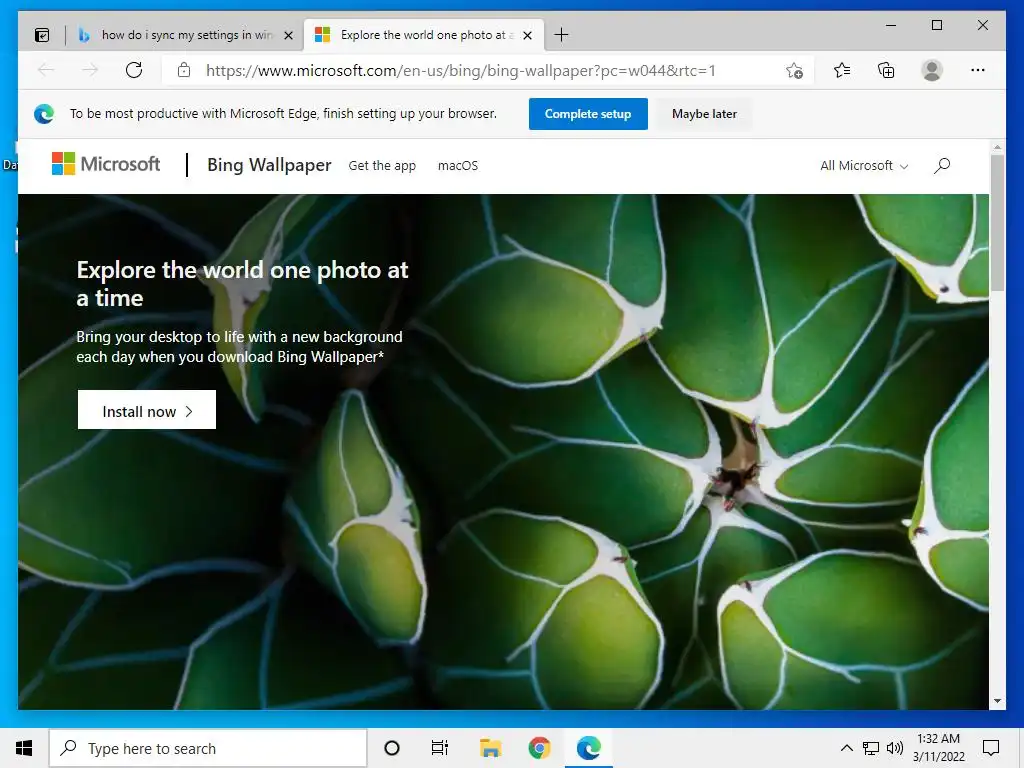Select macOS menu item
Image resolution: width=1024 pixels, height=768 pixels.
point(458,166)
